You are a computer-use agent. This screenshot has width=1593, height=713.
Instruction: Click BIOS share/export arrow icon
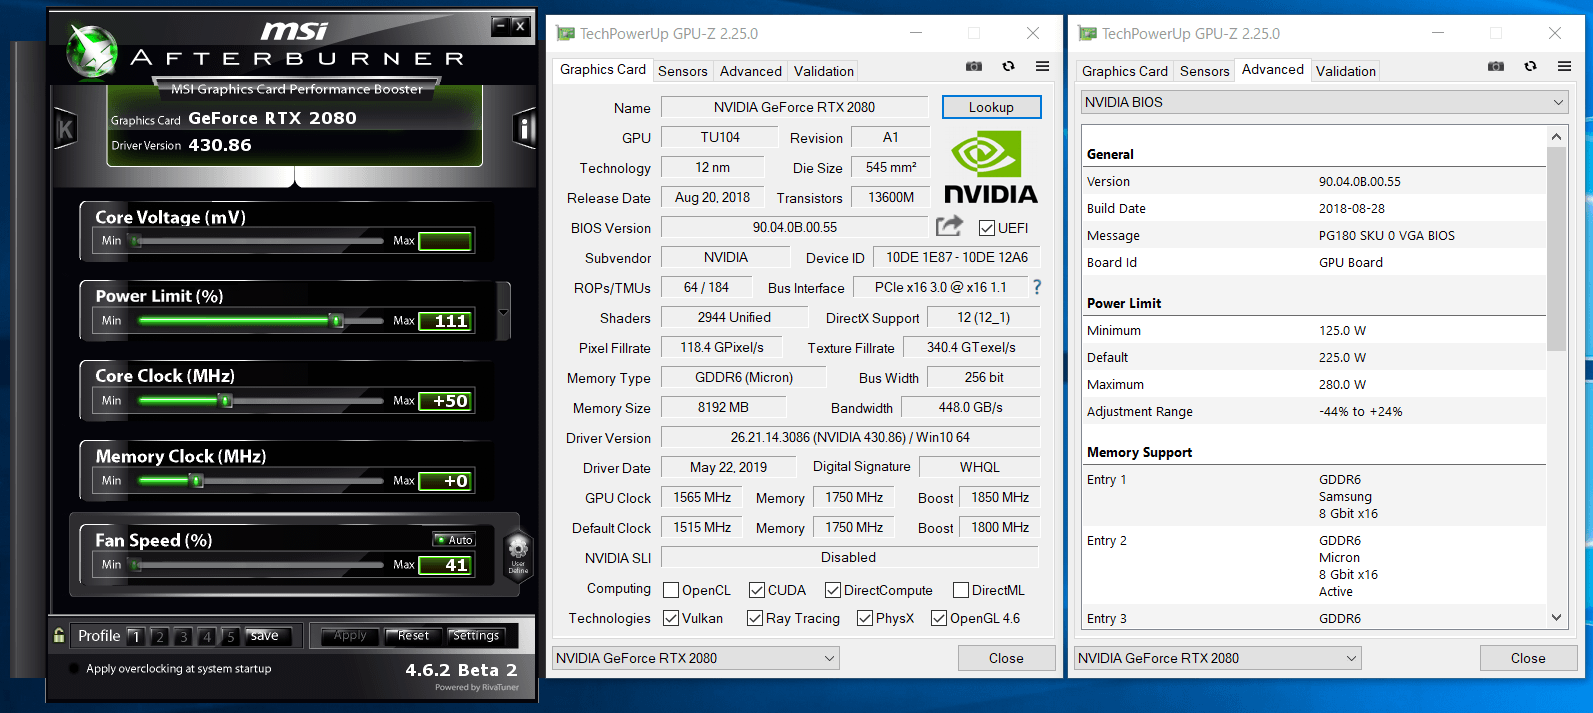pos(949,226)
